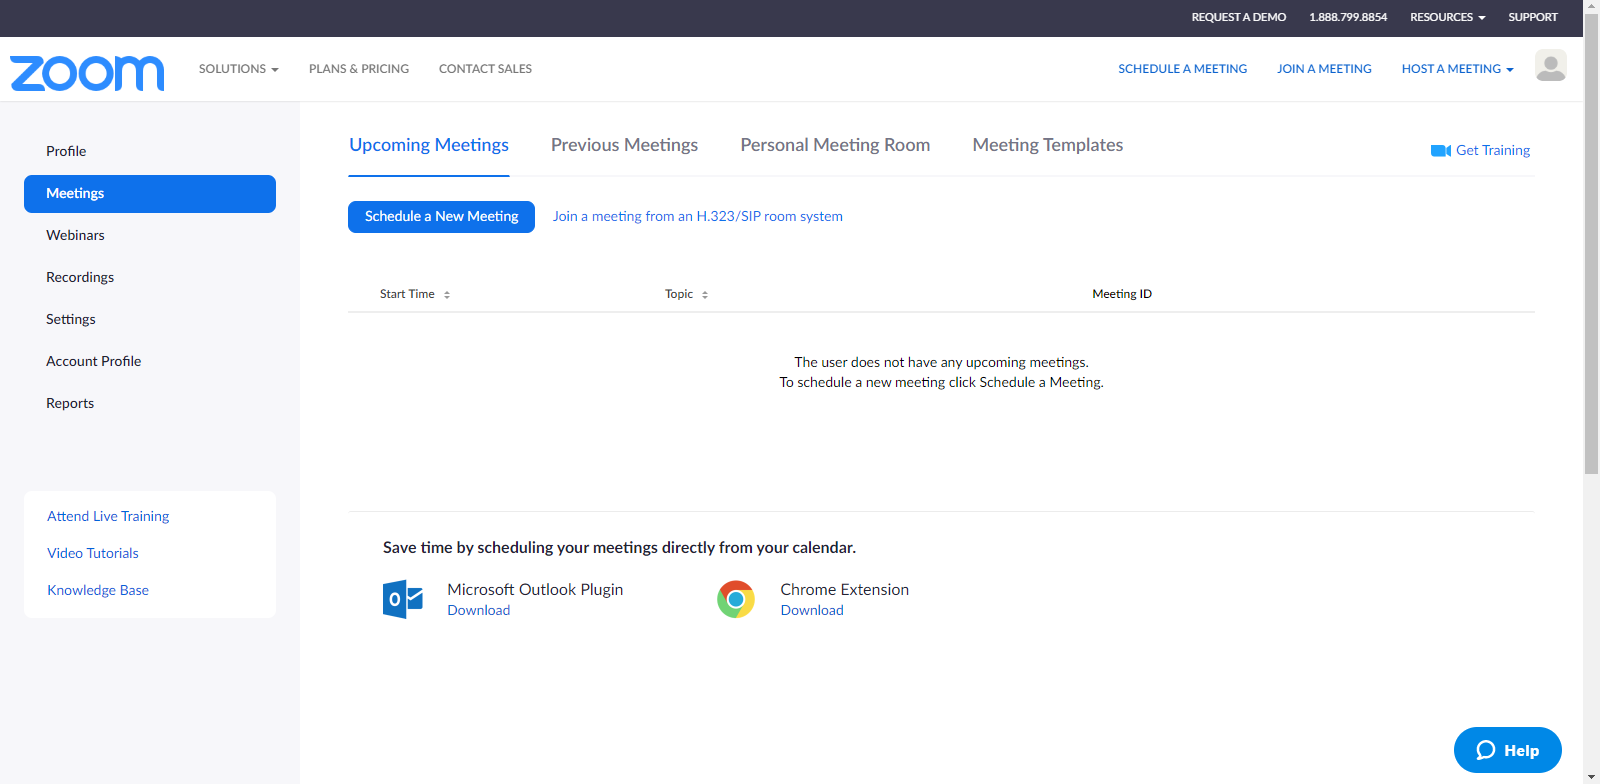
Task: Select Meetings in the sidebar
Action: pos(150,194)
